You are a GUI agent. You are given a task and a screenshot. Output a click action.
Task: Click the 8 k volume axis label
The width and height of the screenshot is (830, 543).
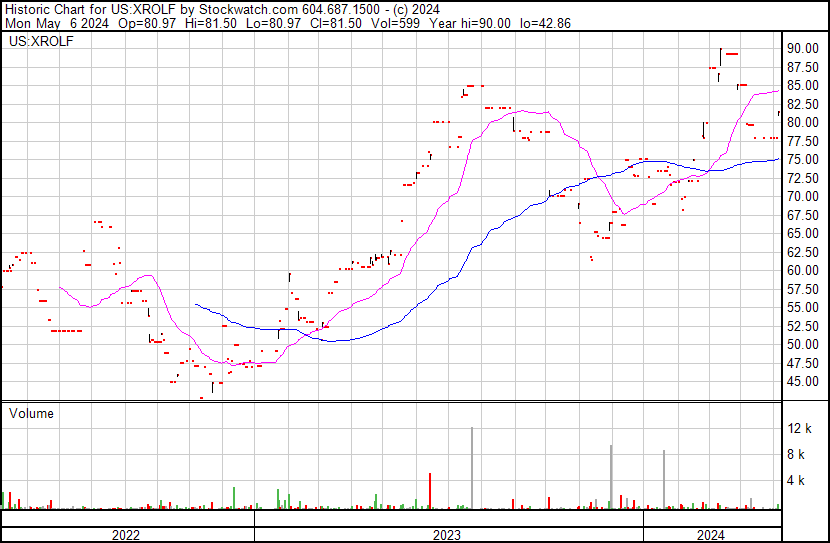(x=799, y=455)
